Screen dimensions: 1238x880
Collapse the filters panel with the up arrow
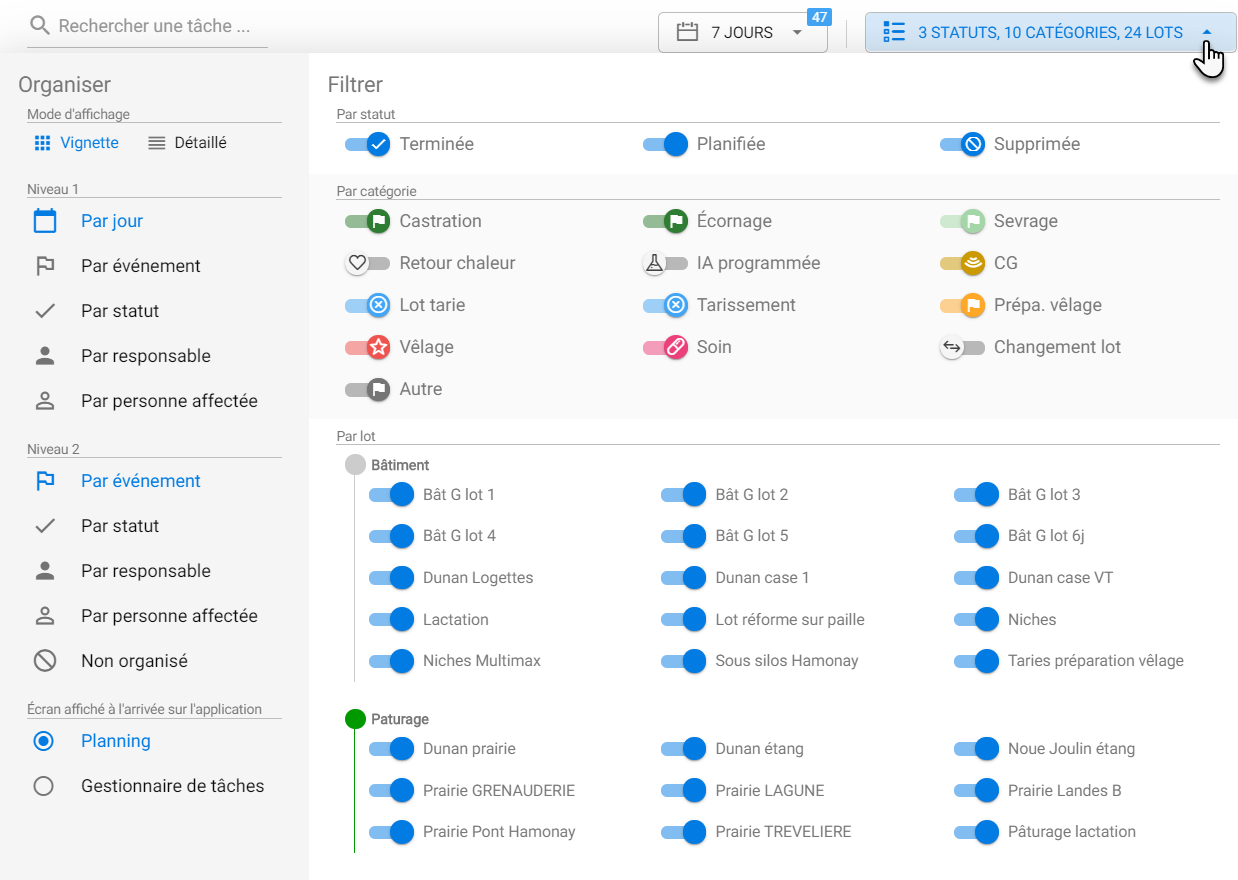[1207, 32]
